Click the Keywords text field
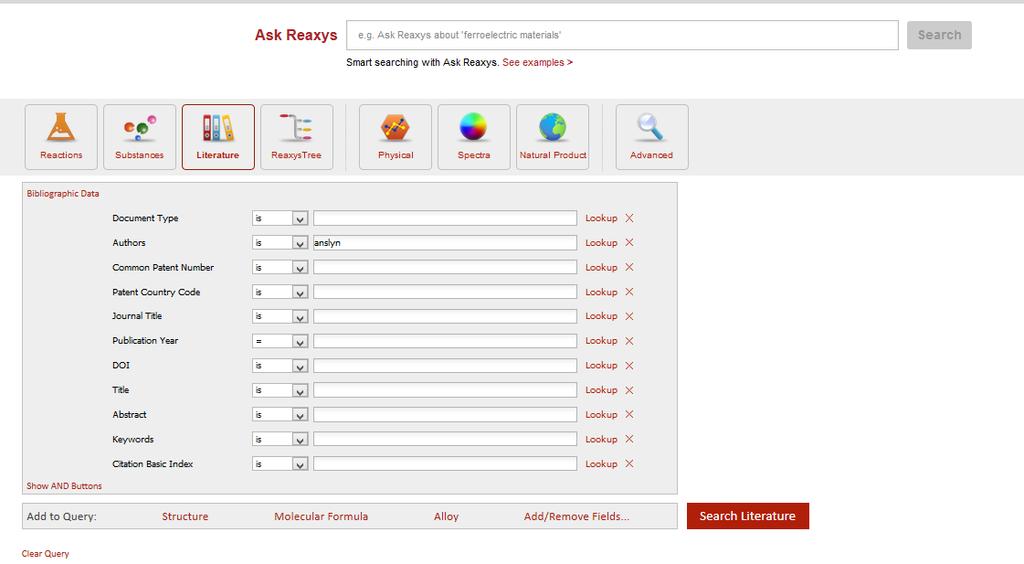 [445, 439]
